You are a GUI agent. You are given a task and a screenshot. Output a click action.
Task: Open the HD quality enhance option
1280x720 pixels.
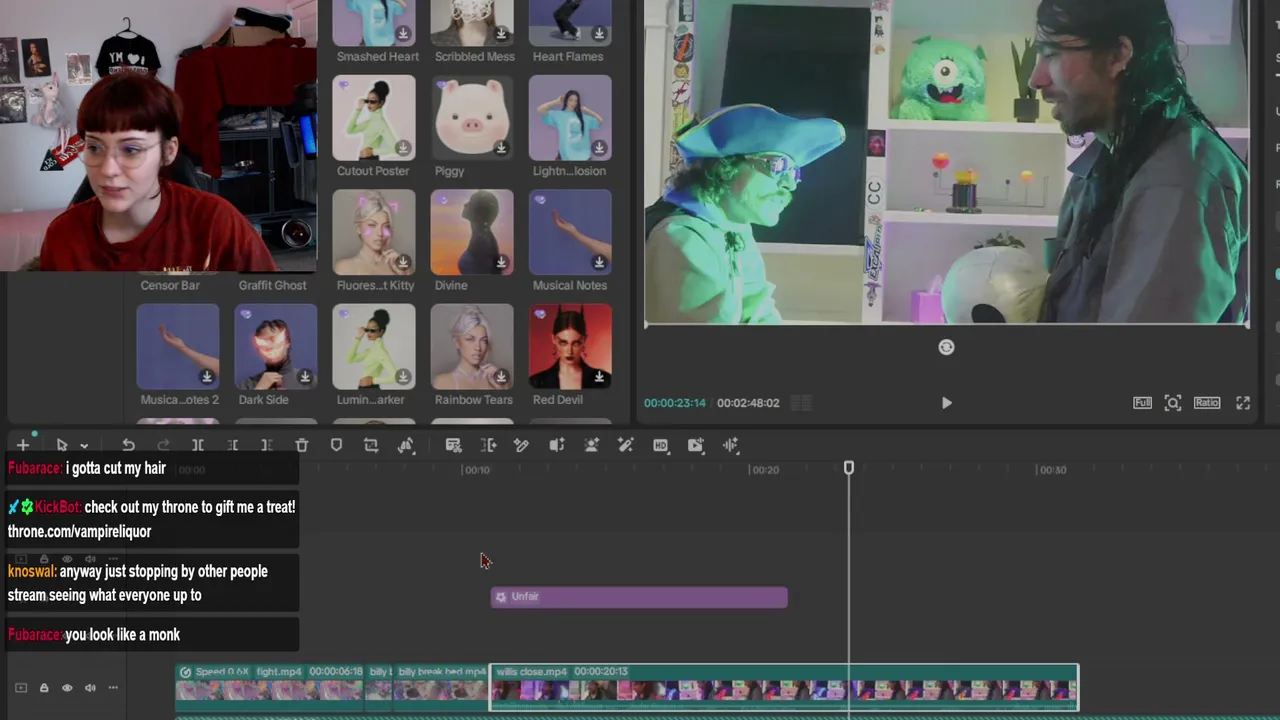point(661,445)
